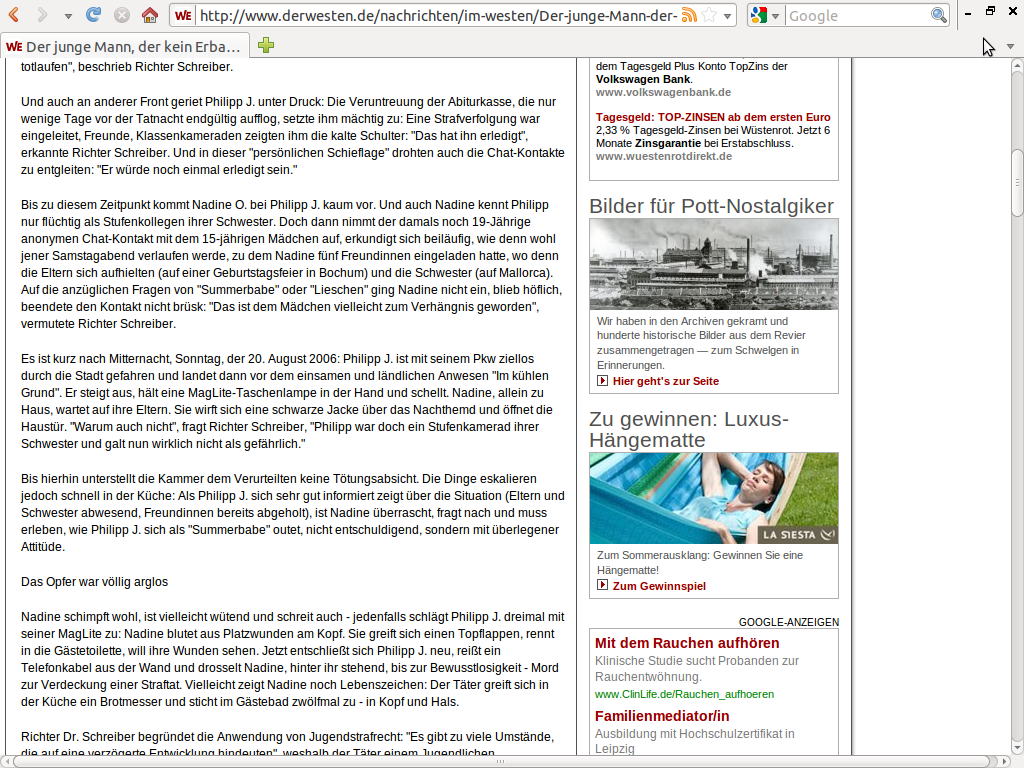1024x768 pixels.
Task: Go back with the browser back arrow
Action: click(x=14, y=14)
